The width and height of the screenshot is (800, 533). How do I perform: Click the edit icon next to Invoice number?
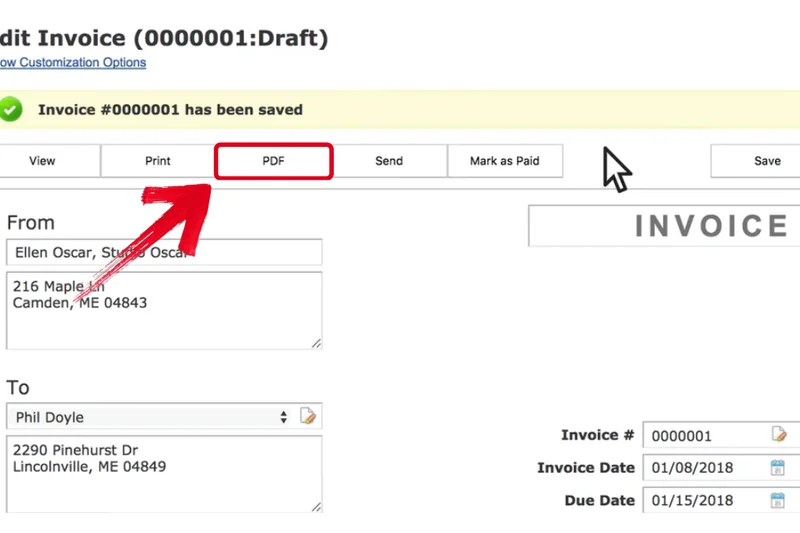(x=778, y=435)
